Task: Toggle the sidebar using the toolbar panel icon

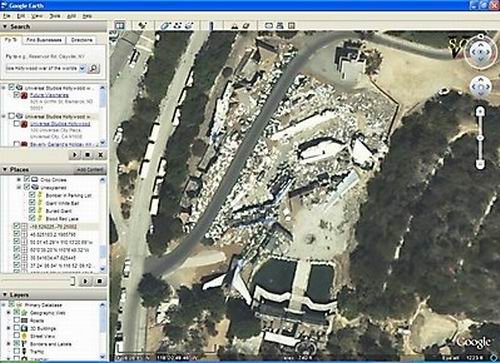Action: (x=119, y=25)
